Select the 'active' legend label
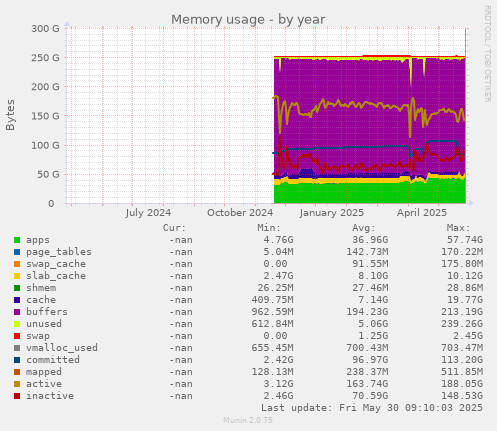The height and width of the screenshot is (431, 497). click(x=44, y=384)
